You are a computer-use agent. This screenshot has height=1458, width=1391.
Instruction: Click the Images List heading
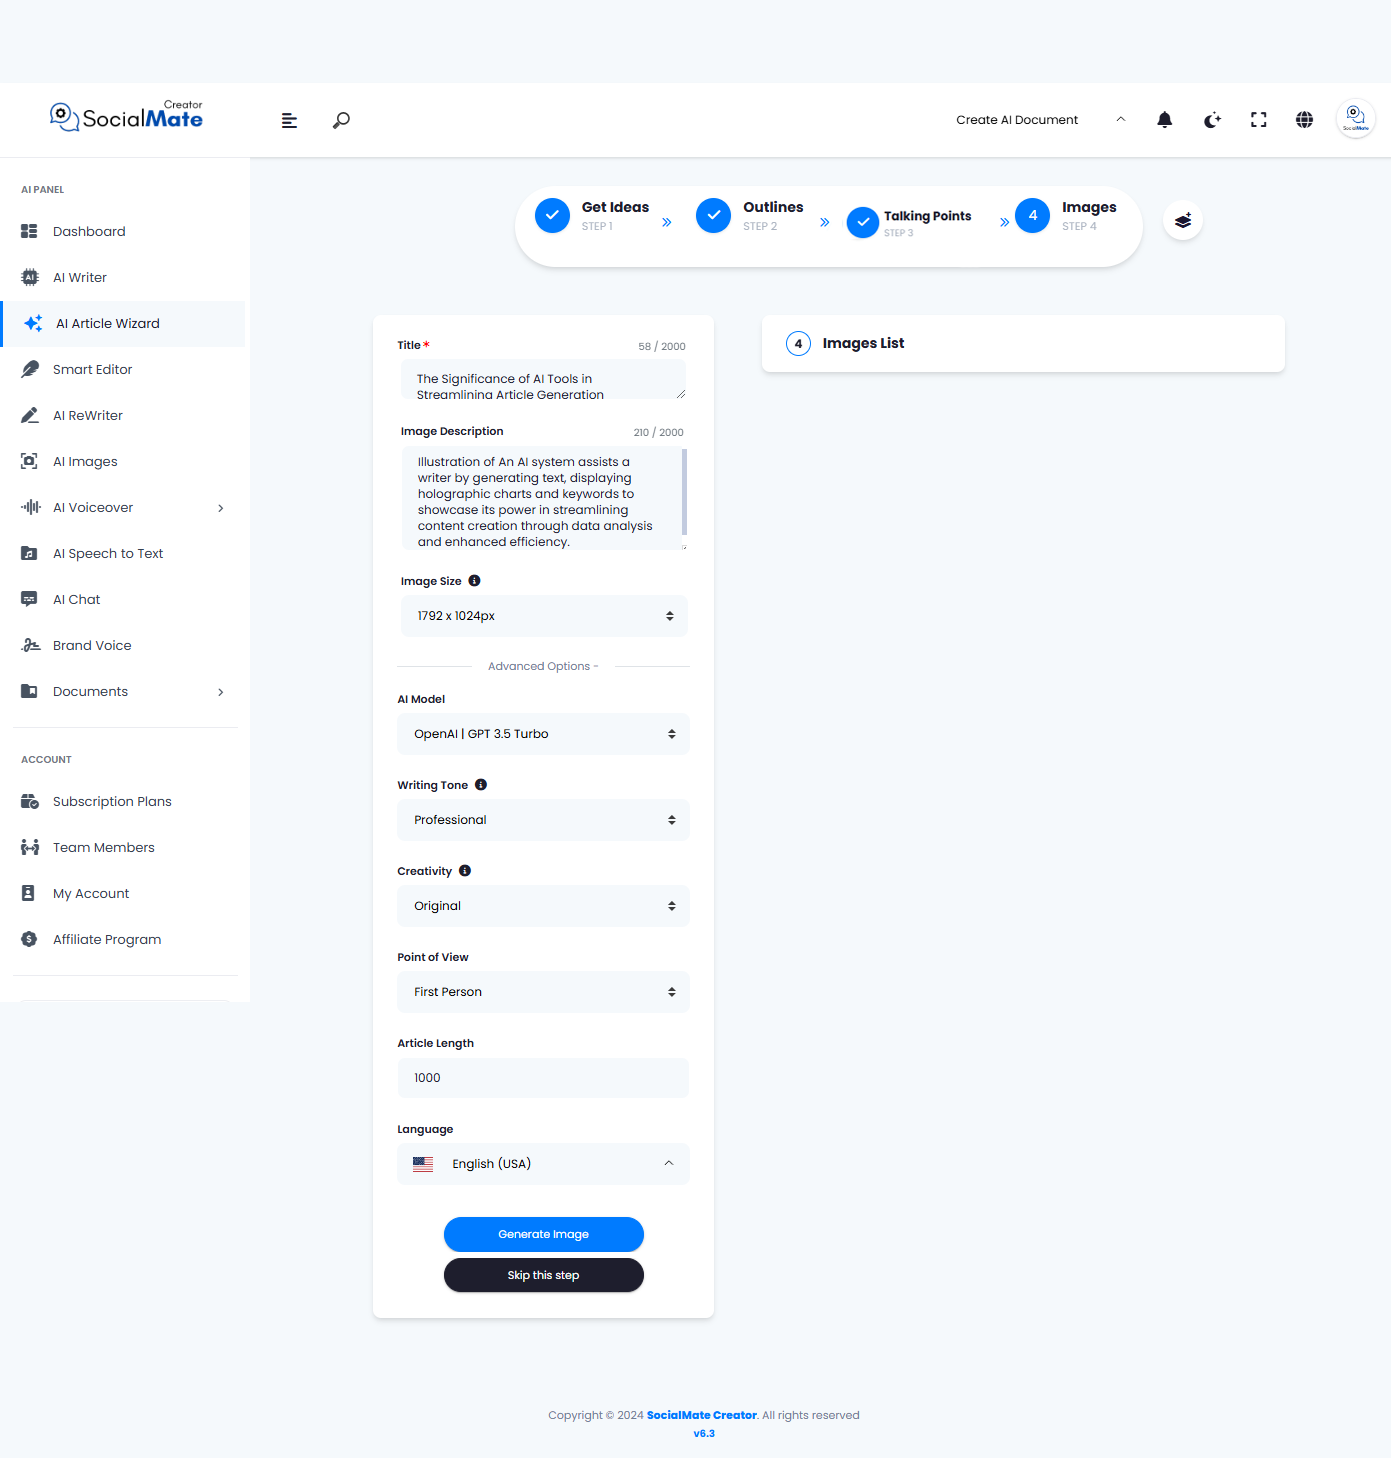point(863,343)
